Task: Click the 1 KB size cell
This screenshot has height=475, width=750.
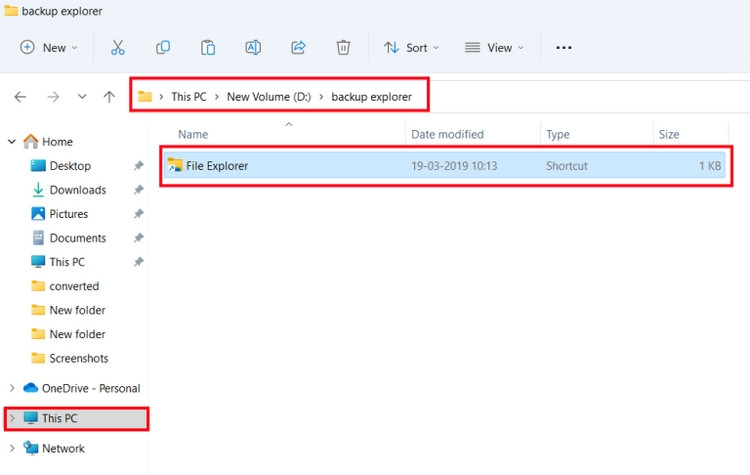Action: 710,166
